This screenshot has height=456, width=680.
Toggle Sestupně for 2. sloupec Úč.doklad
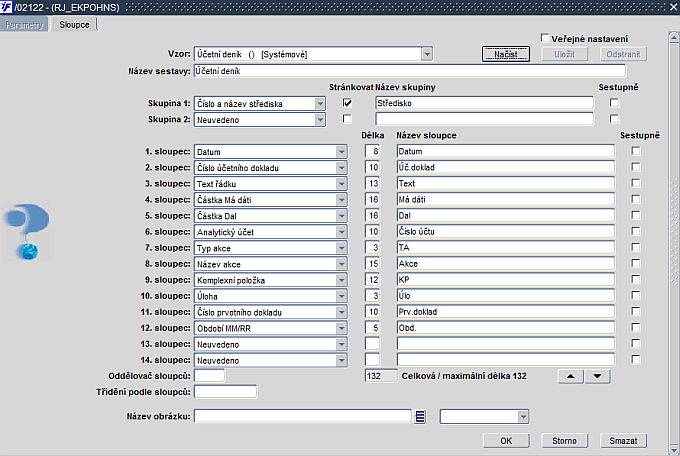click(x=636, y=167)
